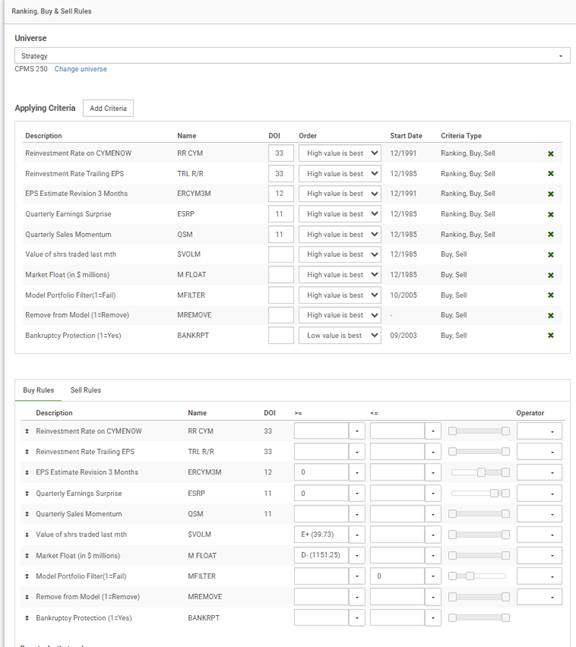
Task: Open >= value dropdown for $VOLM rule
Action: (x=357, y=535)
